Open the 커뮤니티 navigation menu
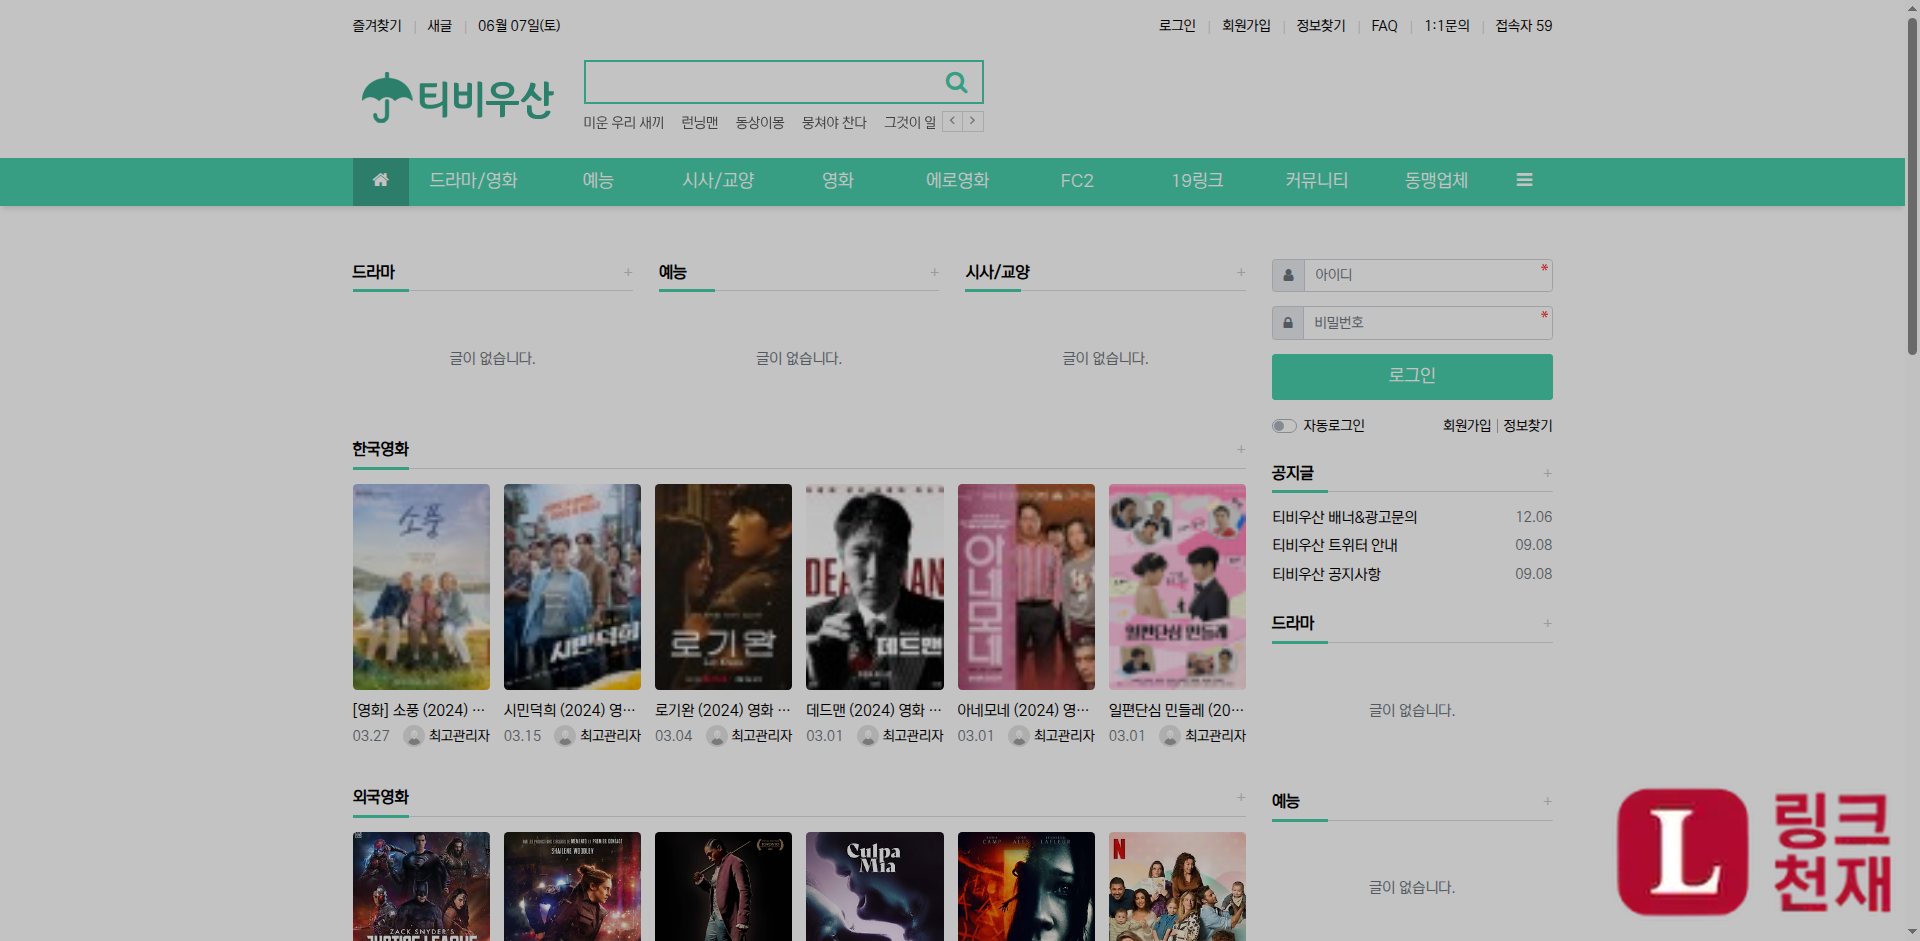This screenshot has height=941, width=1920. pyautogui.click(x=1317, y=181)
